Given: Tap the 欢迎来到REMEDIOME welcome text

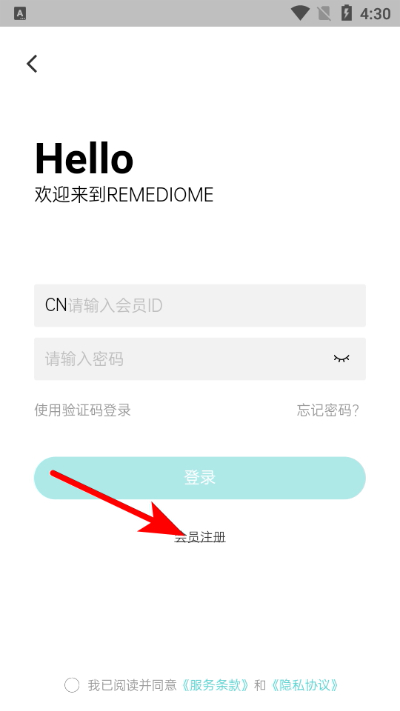Looking at the screenshot, I should (x=124, y=195).
